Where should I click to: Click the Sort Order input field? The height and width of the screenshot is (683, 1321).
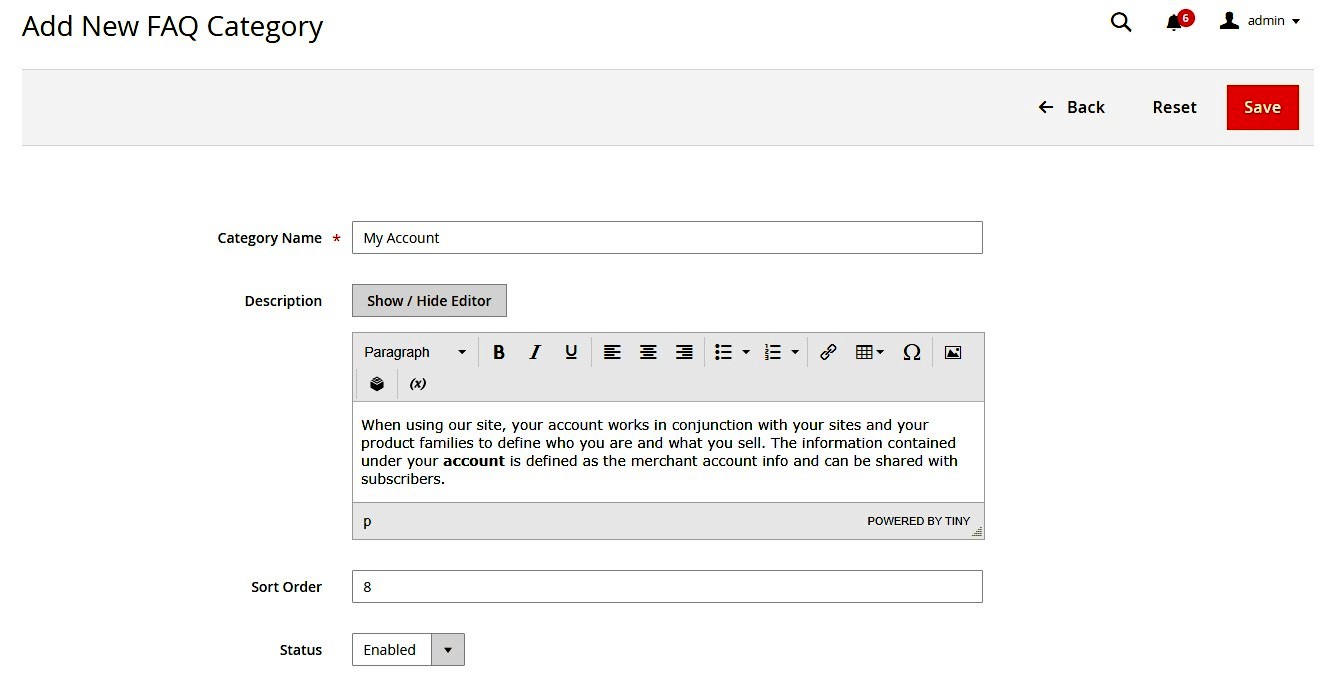[x=667, y=587]
